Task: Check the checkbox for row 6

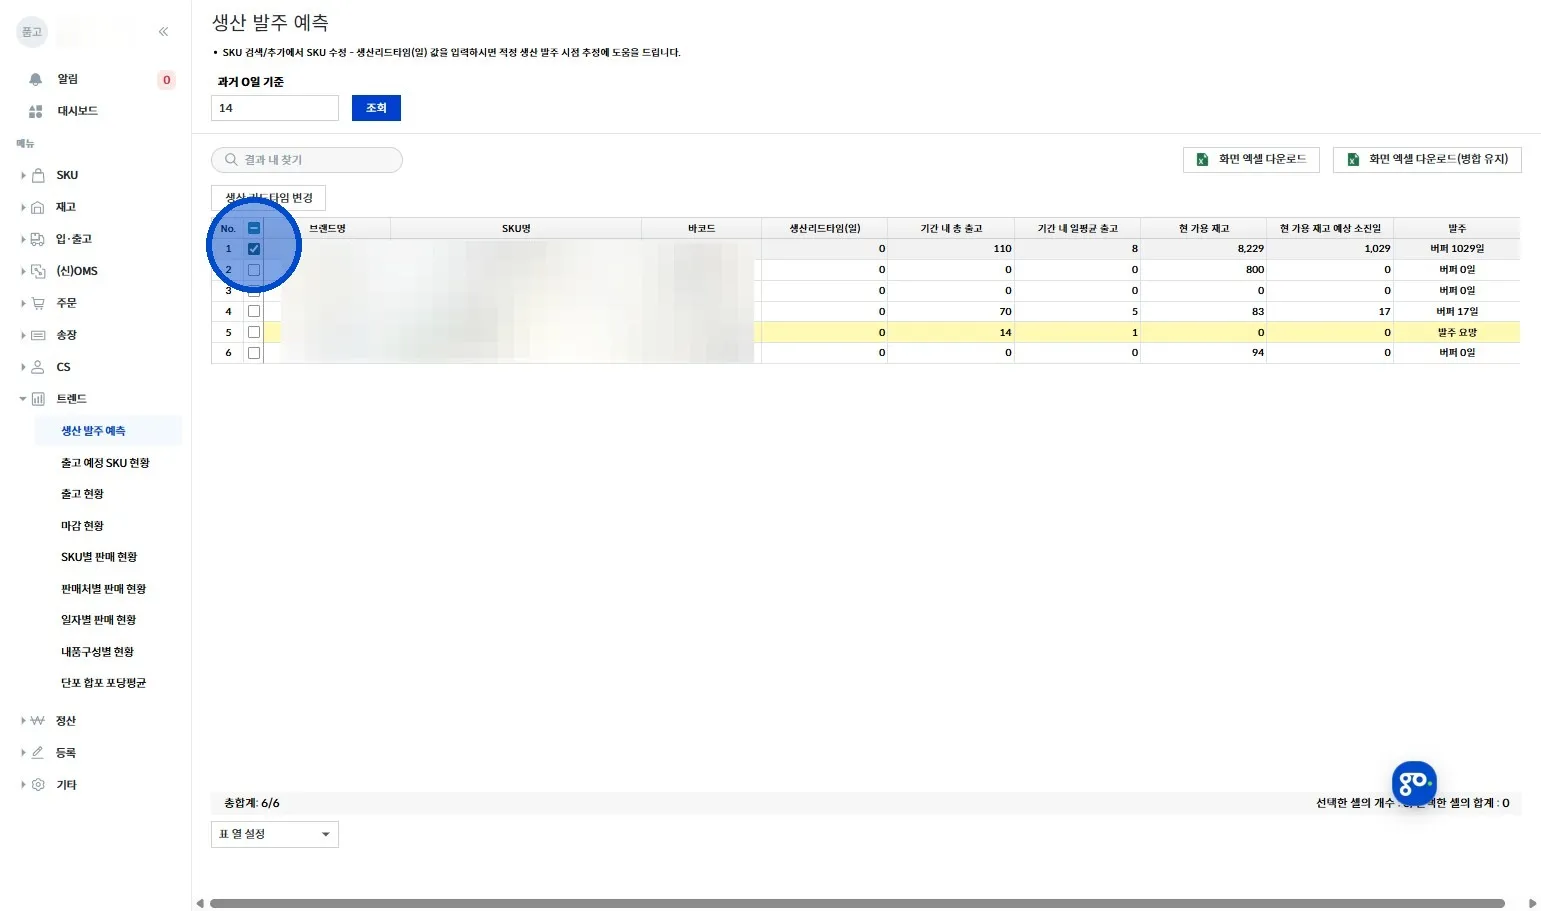Action: 254,353
